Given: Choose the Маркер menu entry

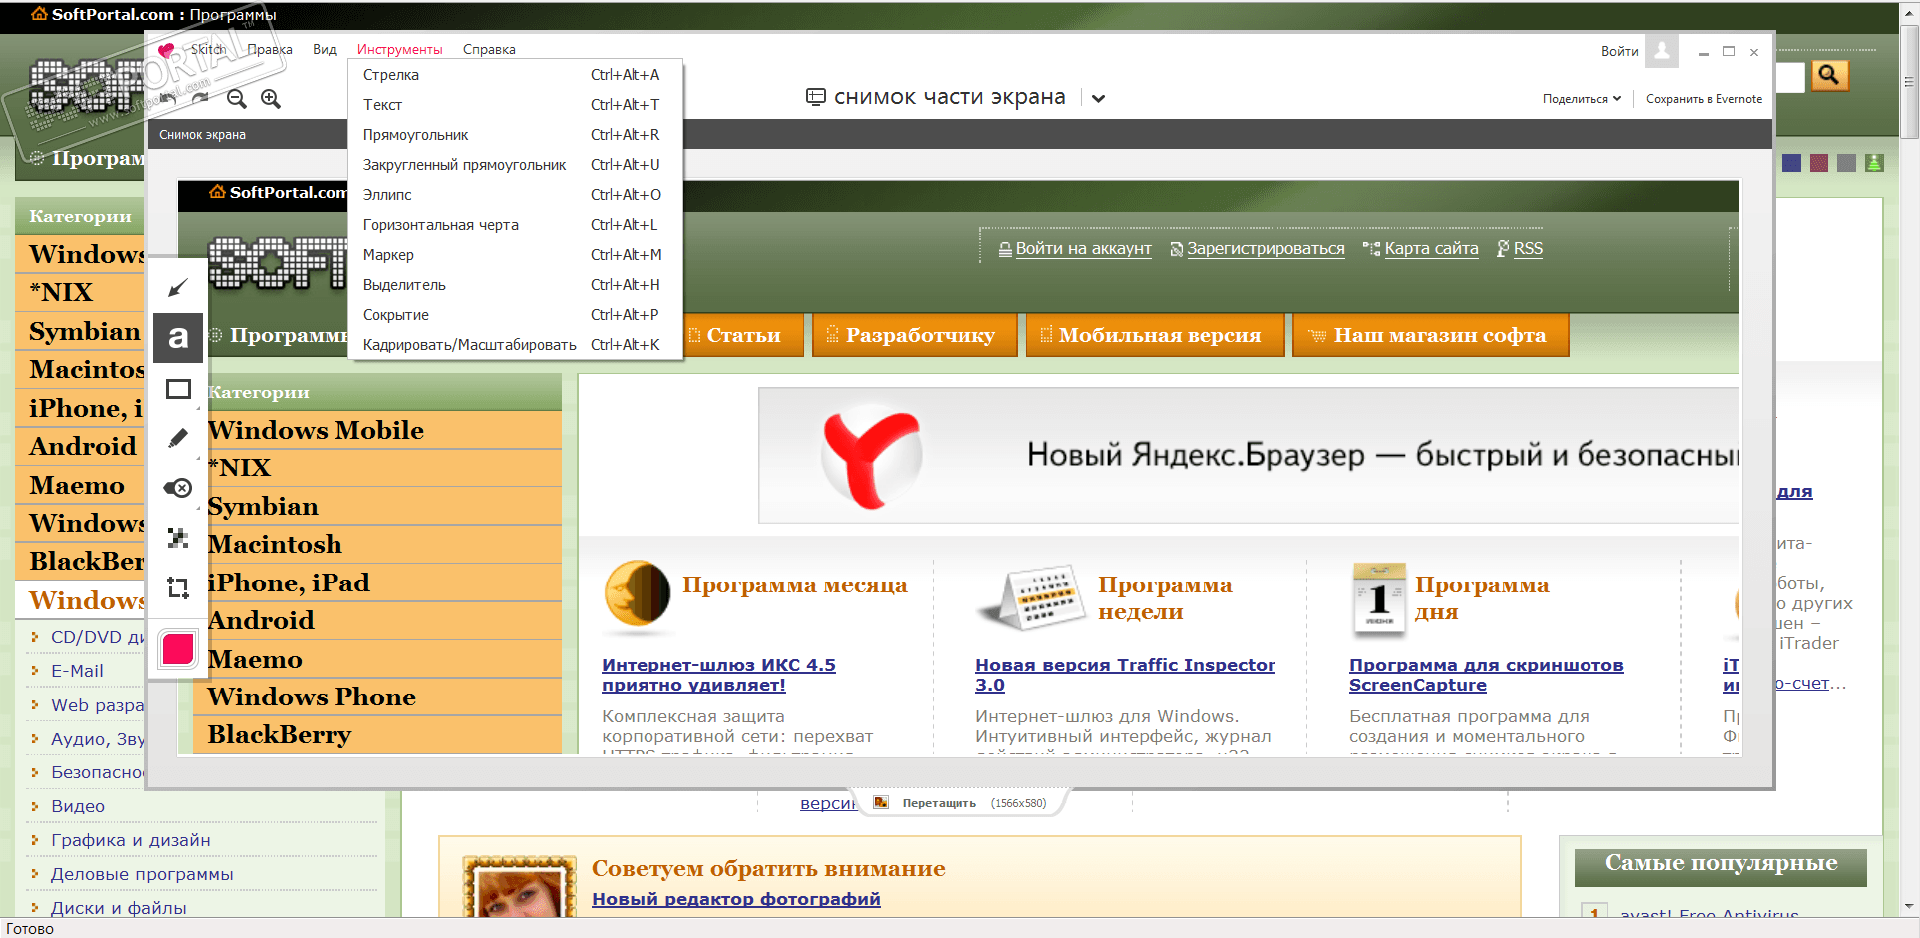Looking at the screenshot, I should (515, 255).
